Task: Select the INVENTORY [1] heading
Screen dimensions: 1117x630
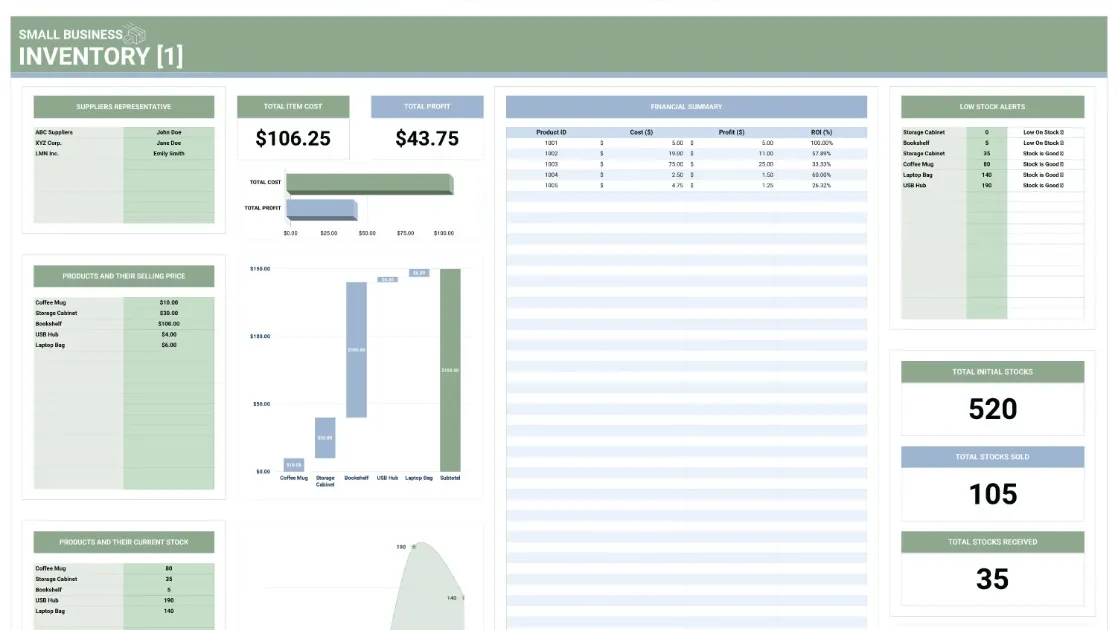Action: click(x=100, y=56)
